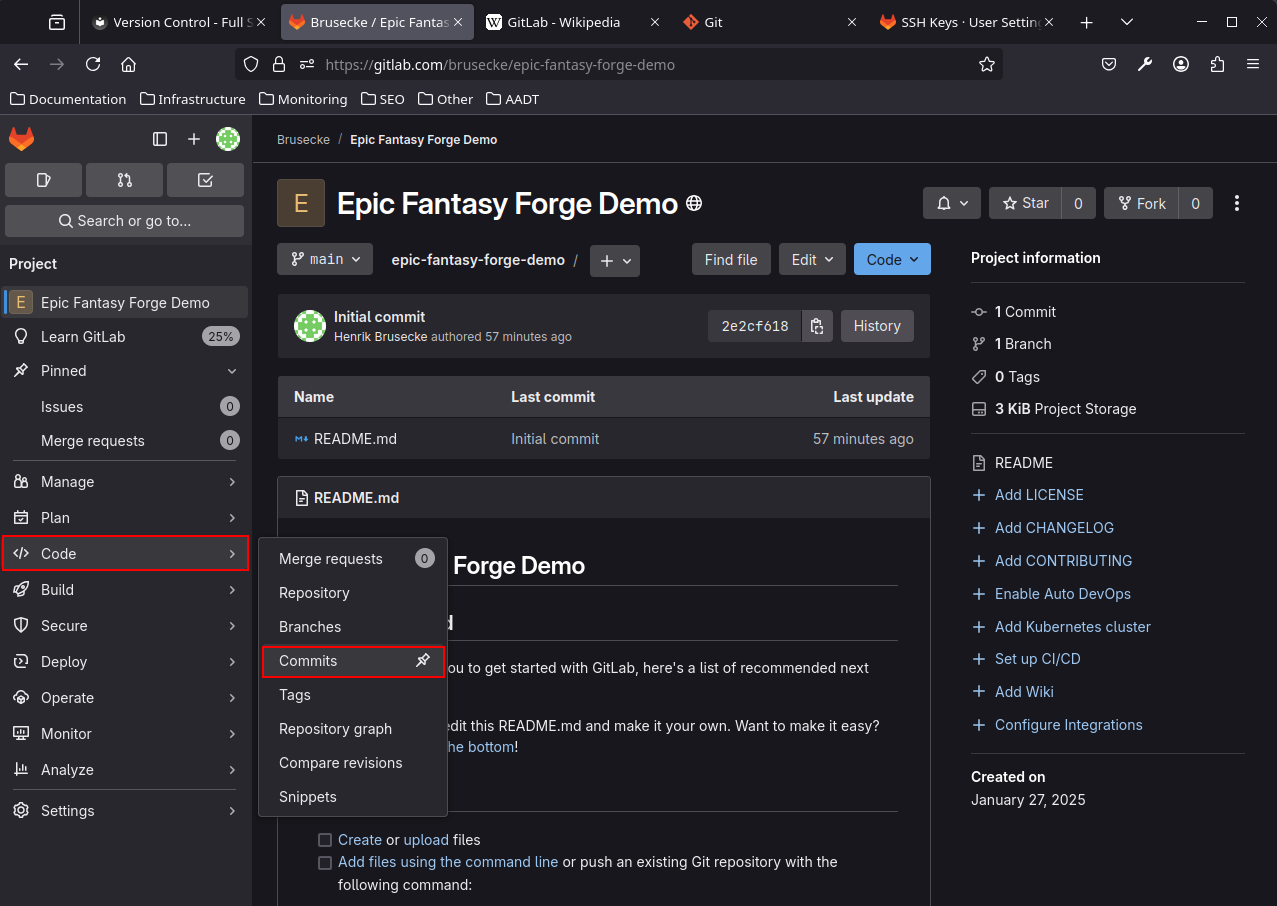Tick the Add files using command line checkbox

pyautogui.click(x=325, y=862)
